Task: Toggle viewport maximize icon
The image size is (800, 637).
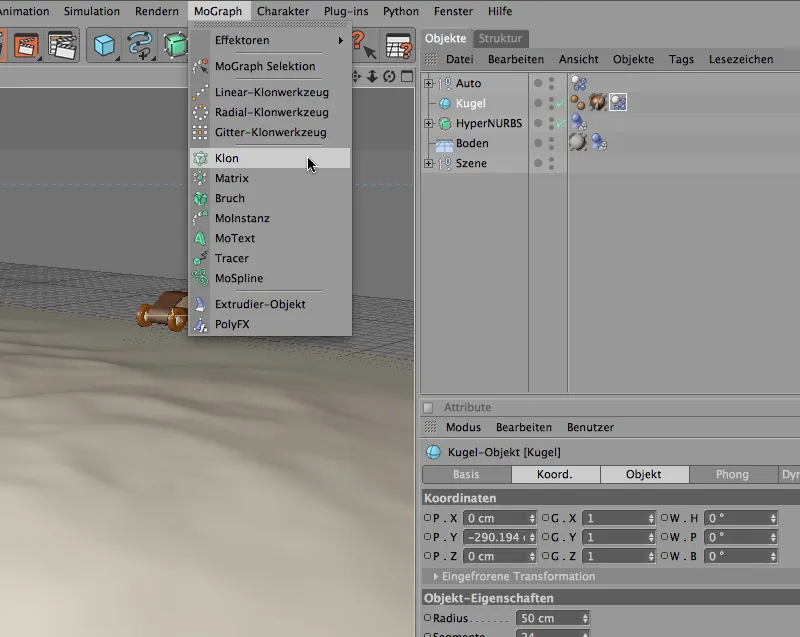Action: [407, 77]
